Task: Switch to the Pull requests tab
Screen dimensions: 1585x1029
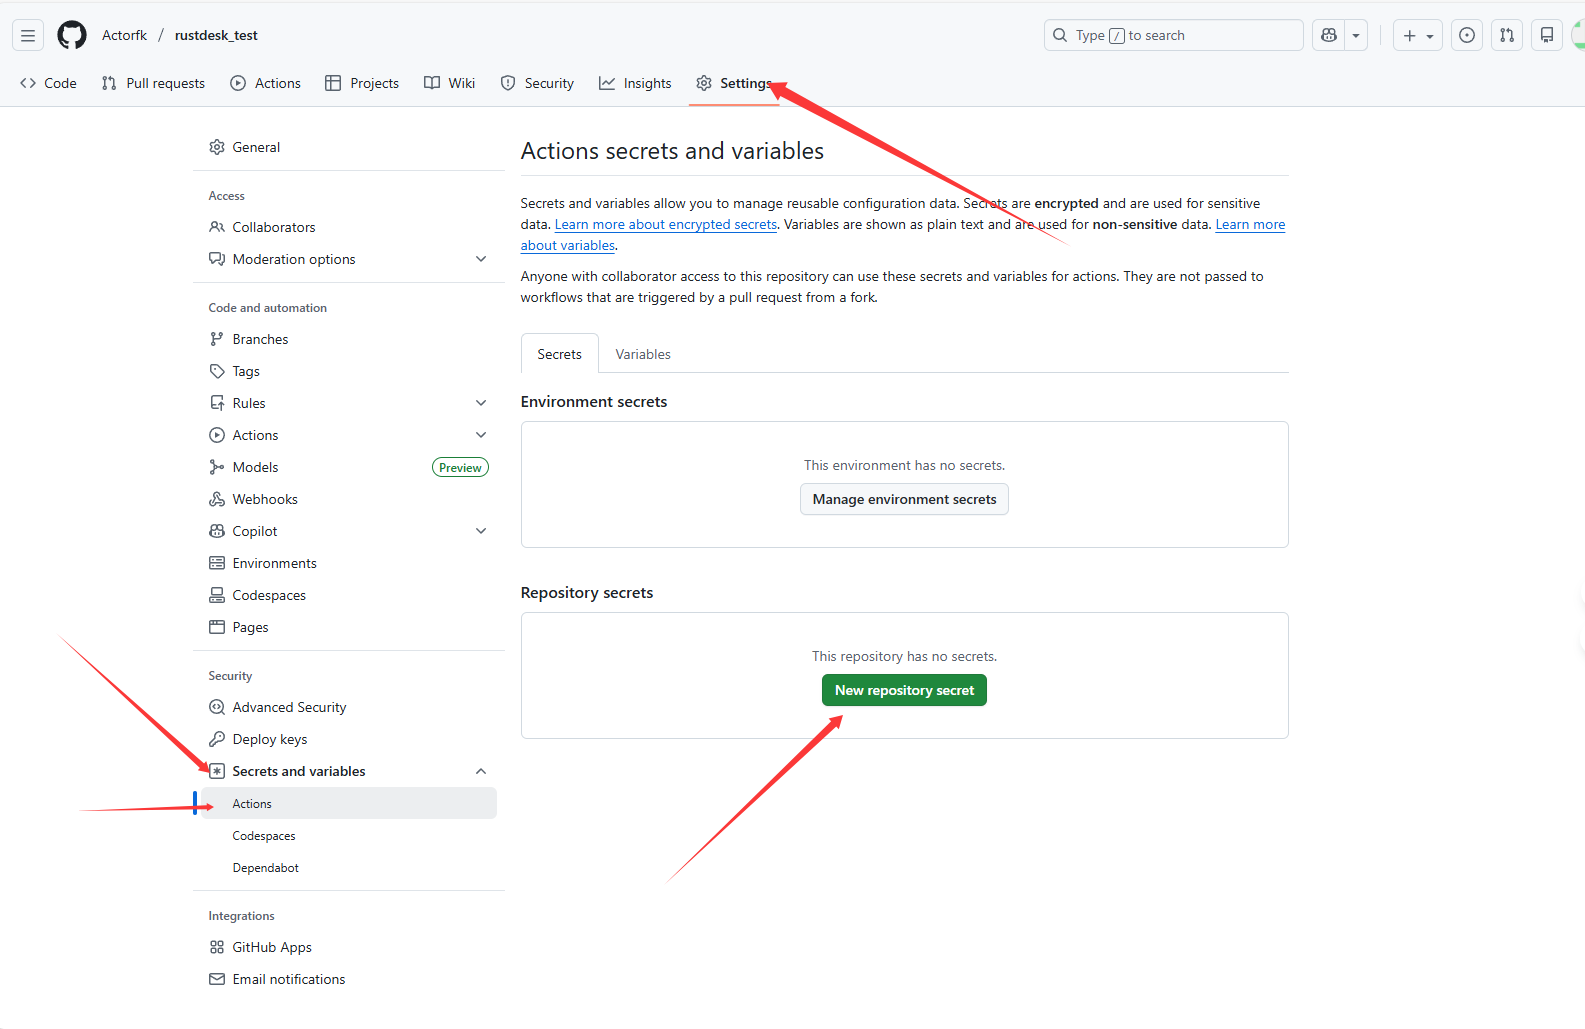Action: (x=153, y=83)
